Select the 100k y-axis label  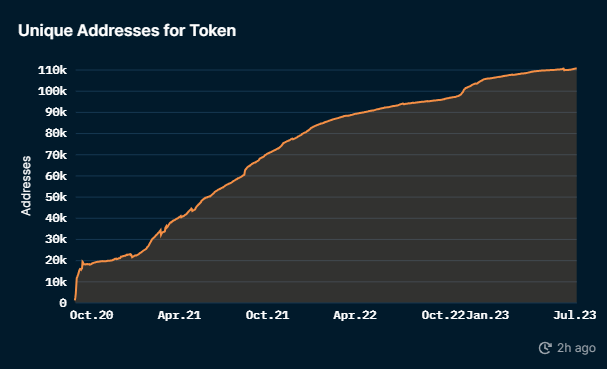pyautogui.click(x=52, y=91)
